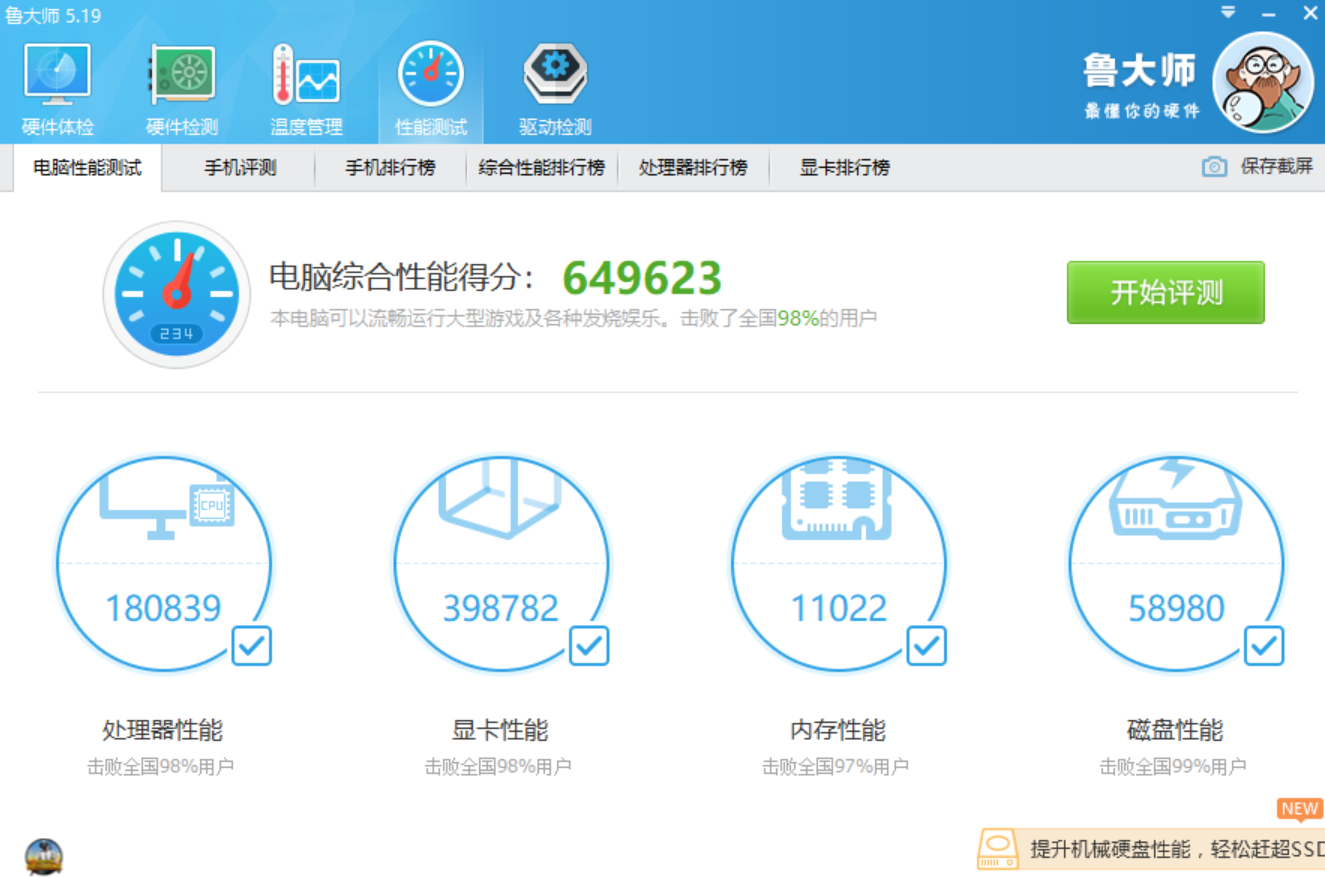The width and height of the screenshot is (1325, 878).
Task: Uncheck the 显卡性能 test checkbox
Action: click(x=589, y=646)
